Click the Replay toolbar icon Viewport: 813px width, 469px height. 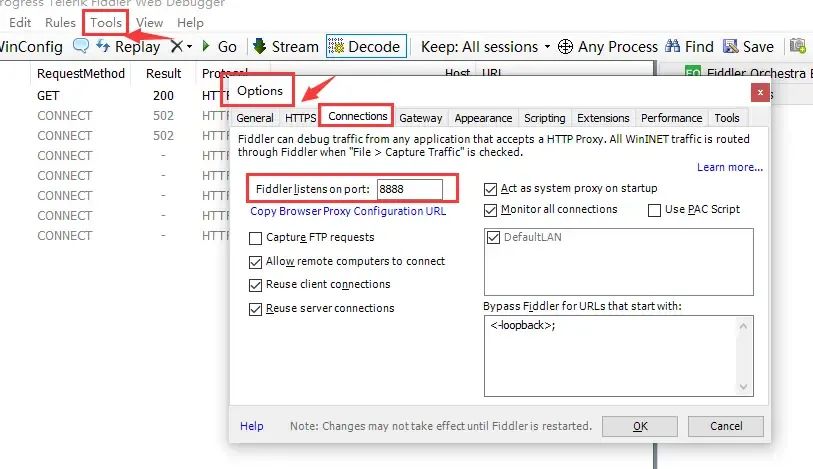103,46
